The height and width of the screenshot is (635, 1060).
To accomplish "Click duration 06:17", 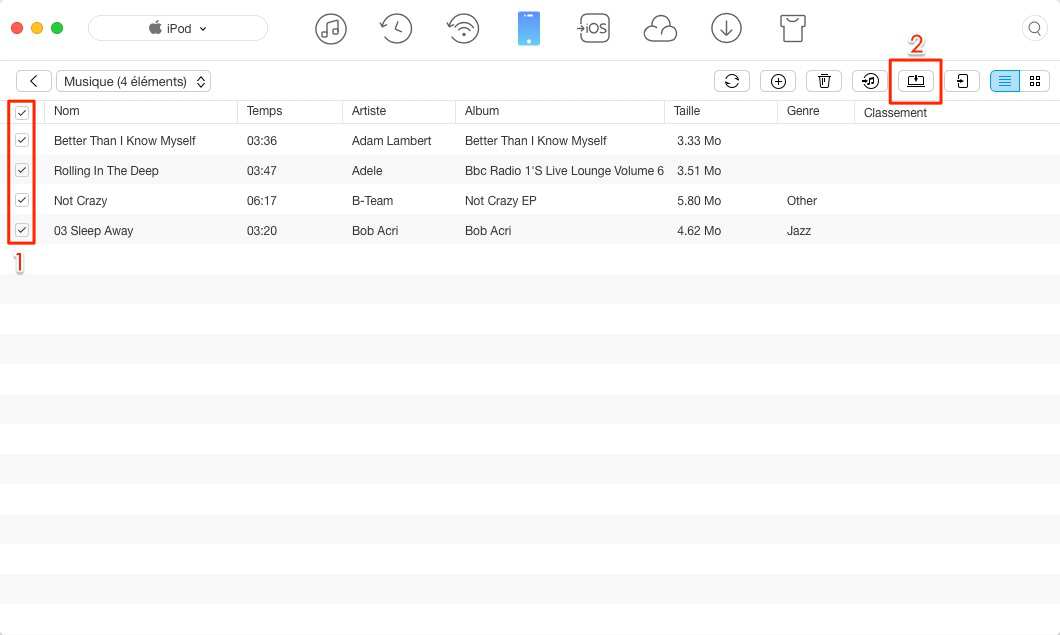I will coord(262,201).
